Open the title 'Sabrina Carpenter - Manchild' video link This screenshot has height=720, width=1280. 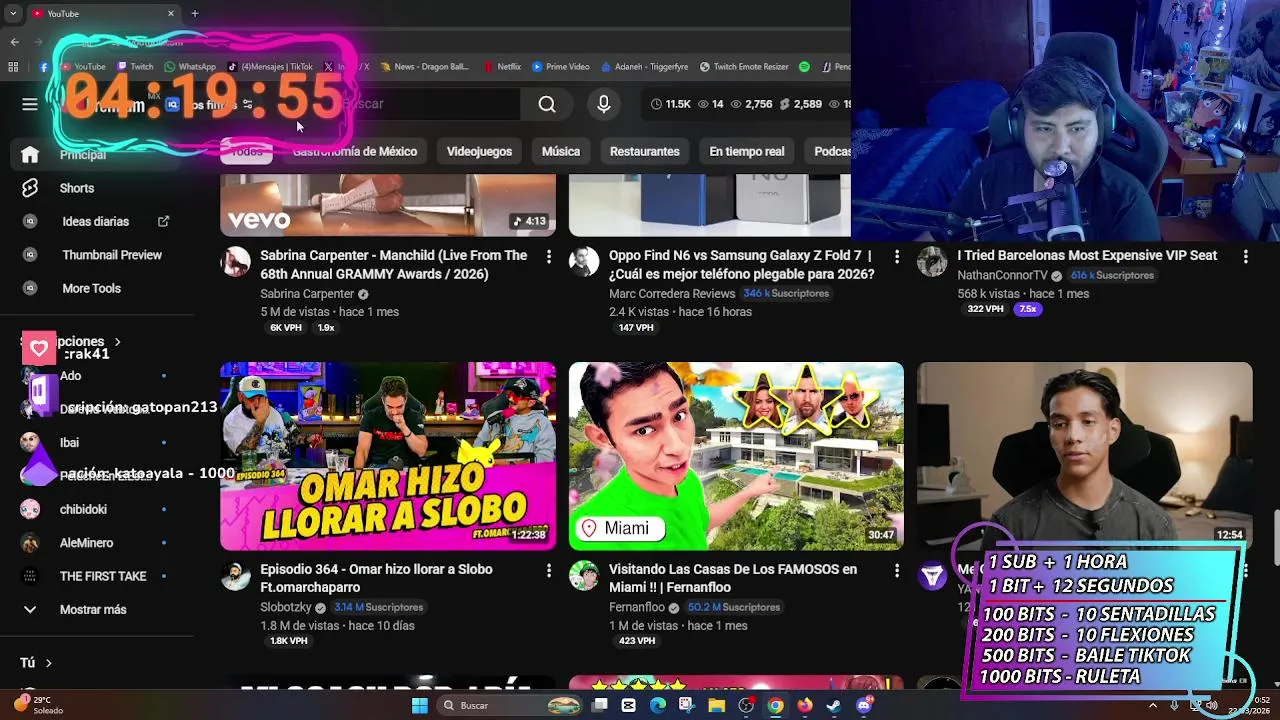tap(394, 264)
